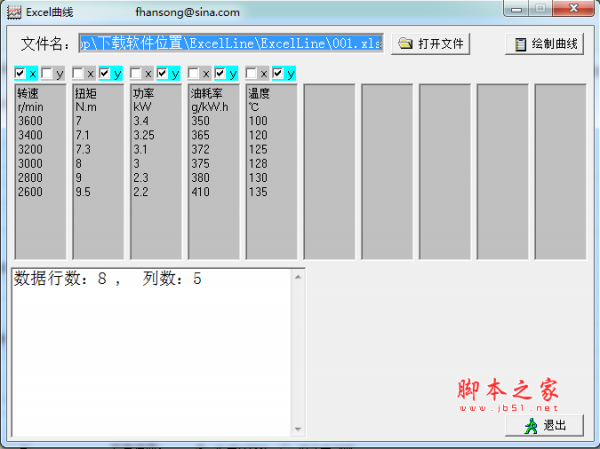Click the ℃ unit text in 温度 column

[254, 107]
